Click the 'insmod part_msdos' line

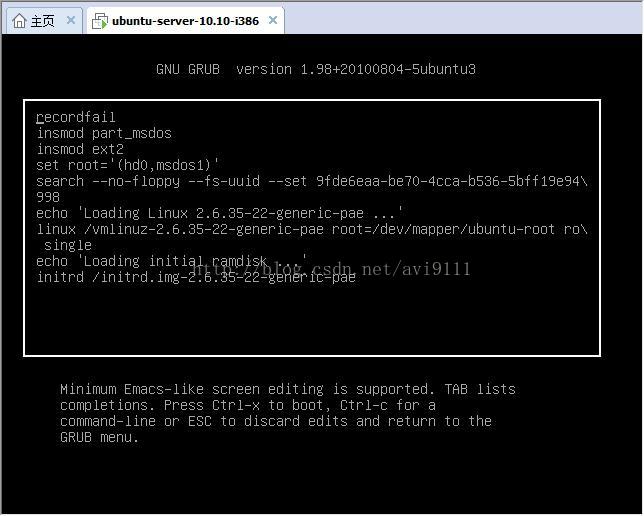[104, 134]
